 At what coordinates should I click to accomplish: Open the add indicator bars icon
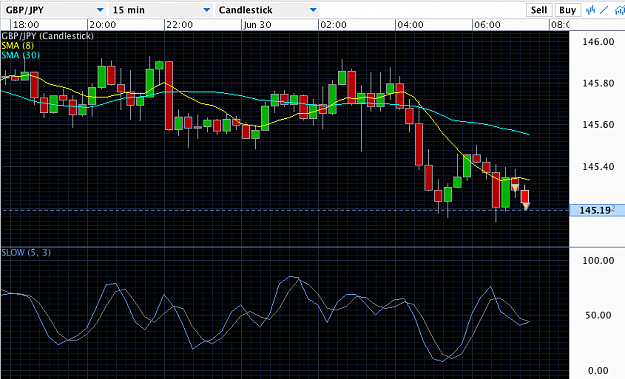point(591,10)
